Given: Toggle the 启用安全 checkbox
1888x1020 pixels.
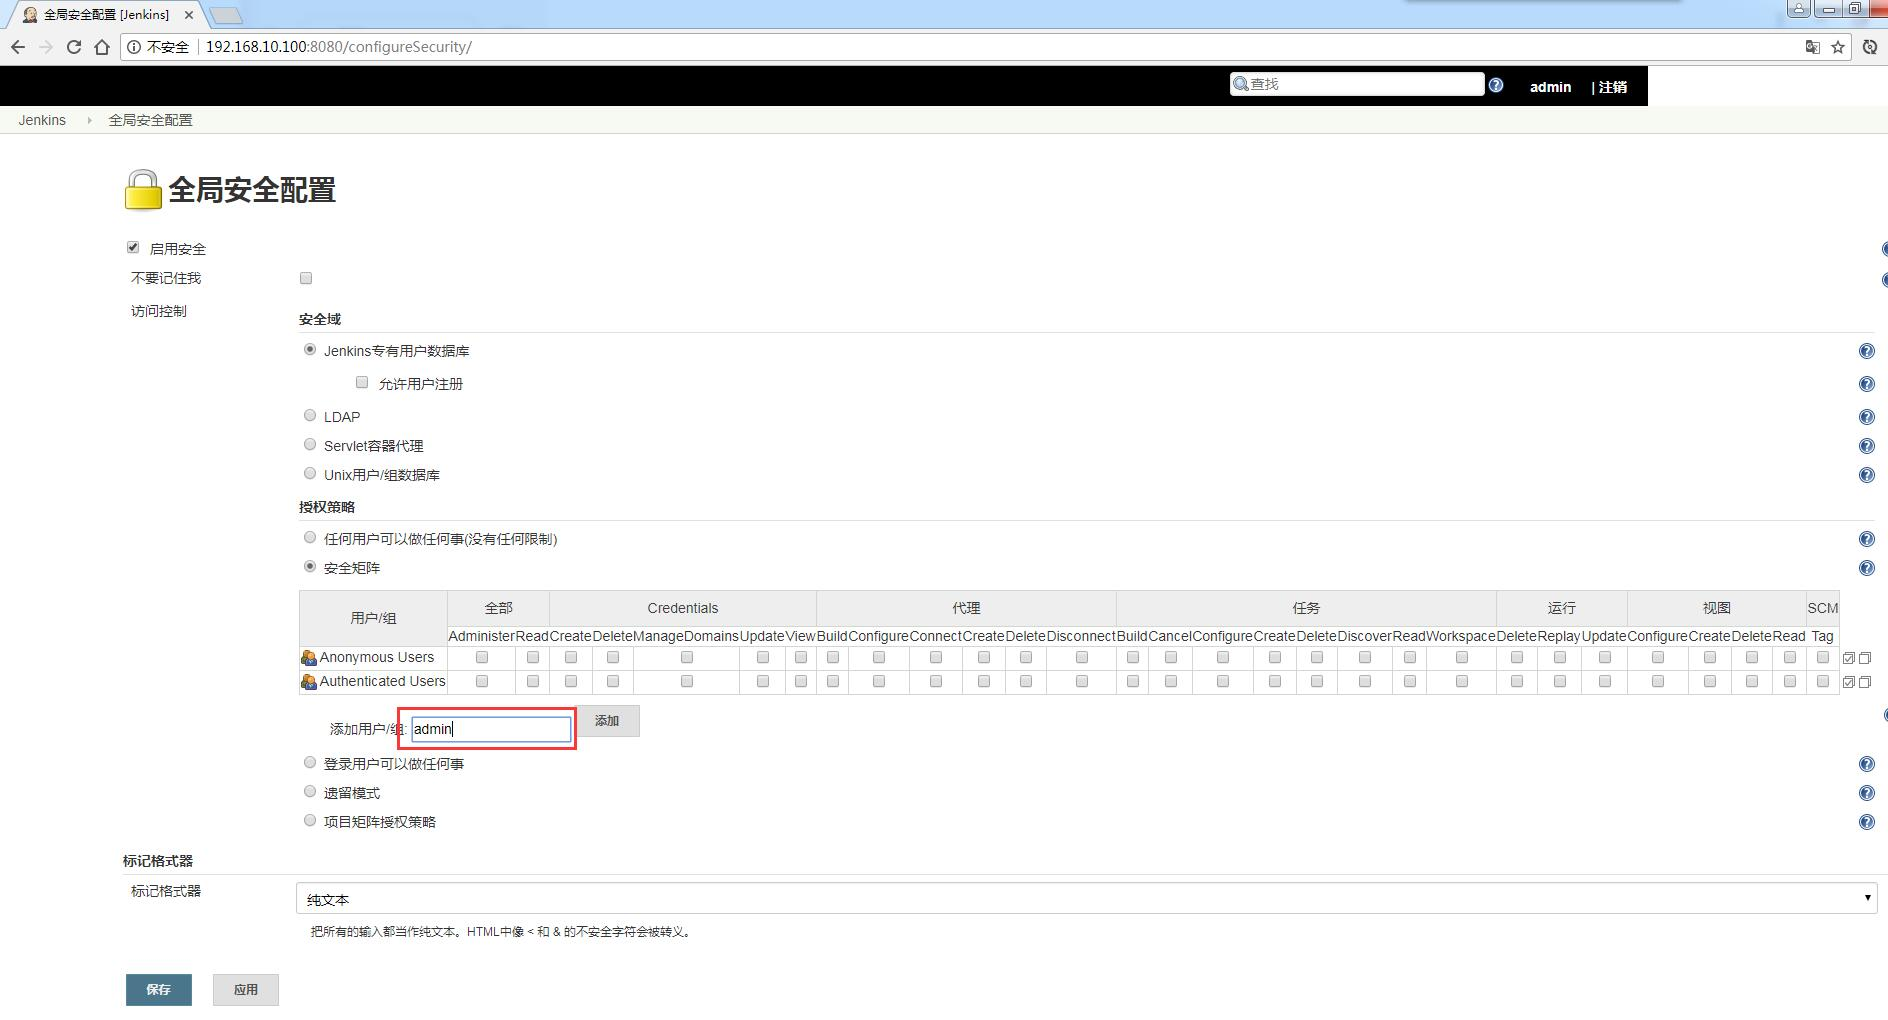Looking at the screenshot, I should tap(133, 247).
